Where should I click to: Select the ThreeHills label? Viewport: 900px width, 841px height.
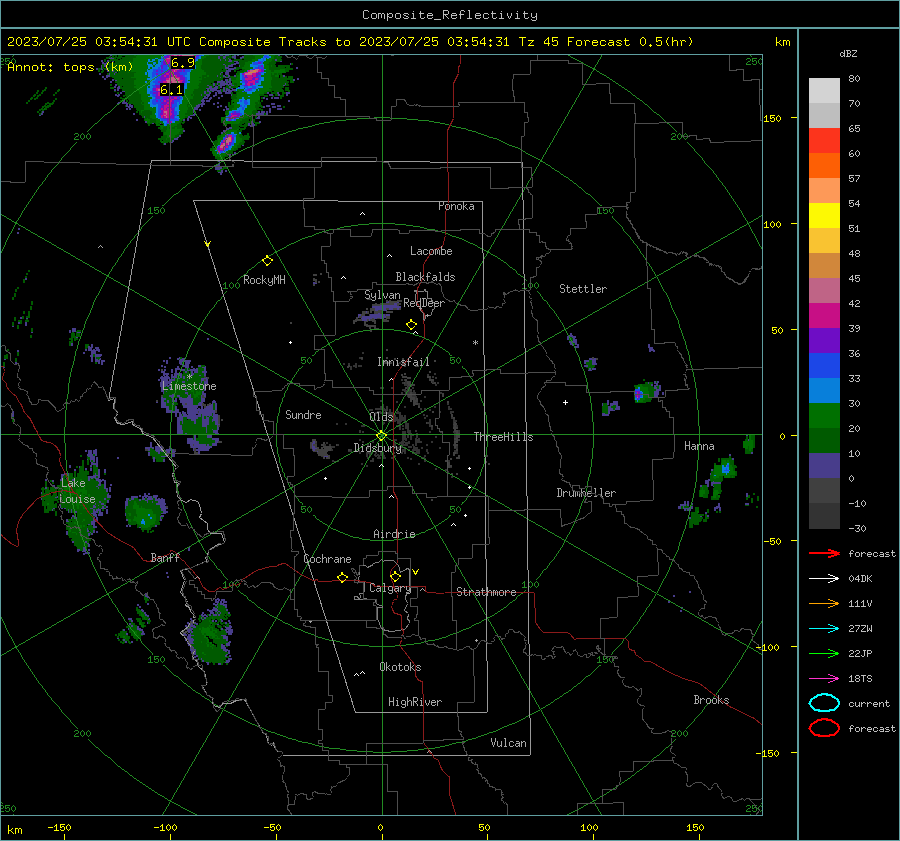point(503,437)
